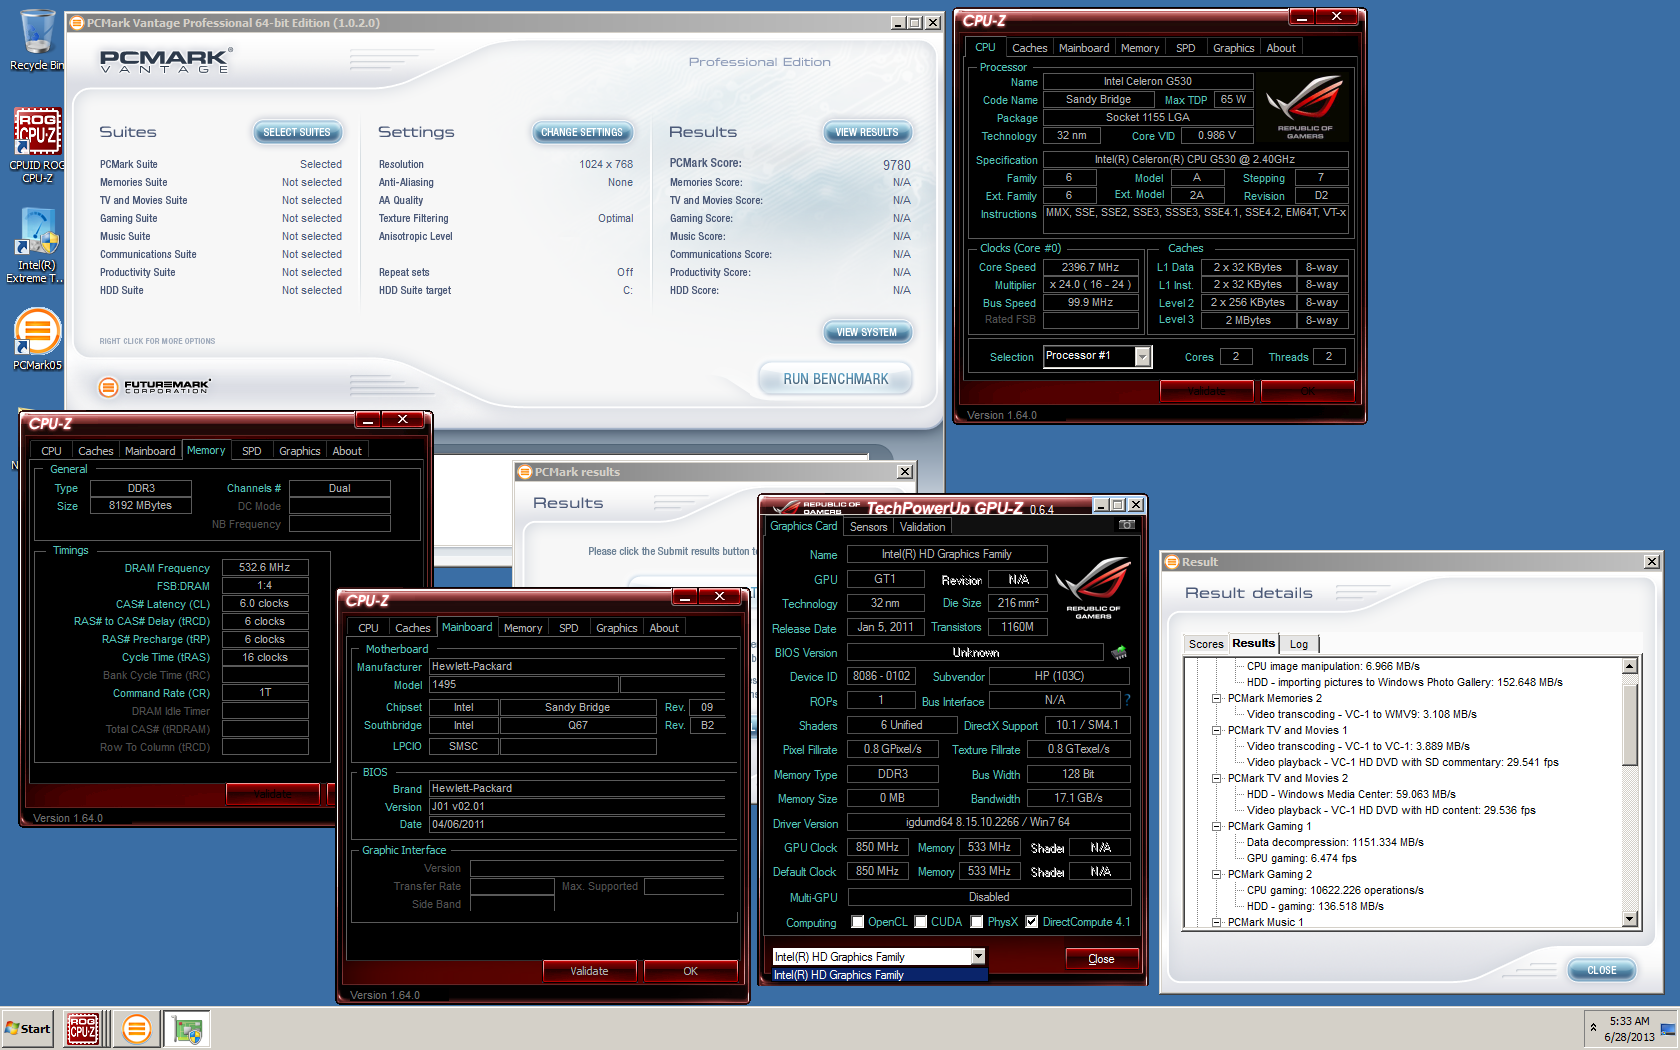Open the Processor #1 selection dropdown
1680x1050 pixels.
(x=1143, y=356)
